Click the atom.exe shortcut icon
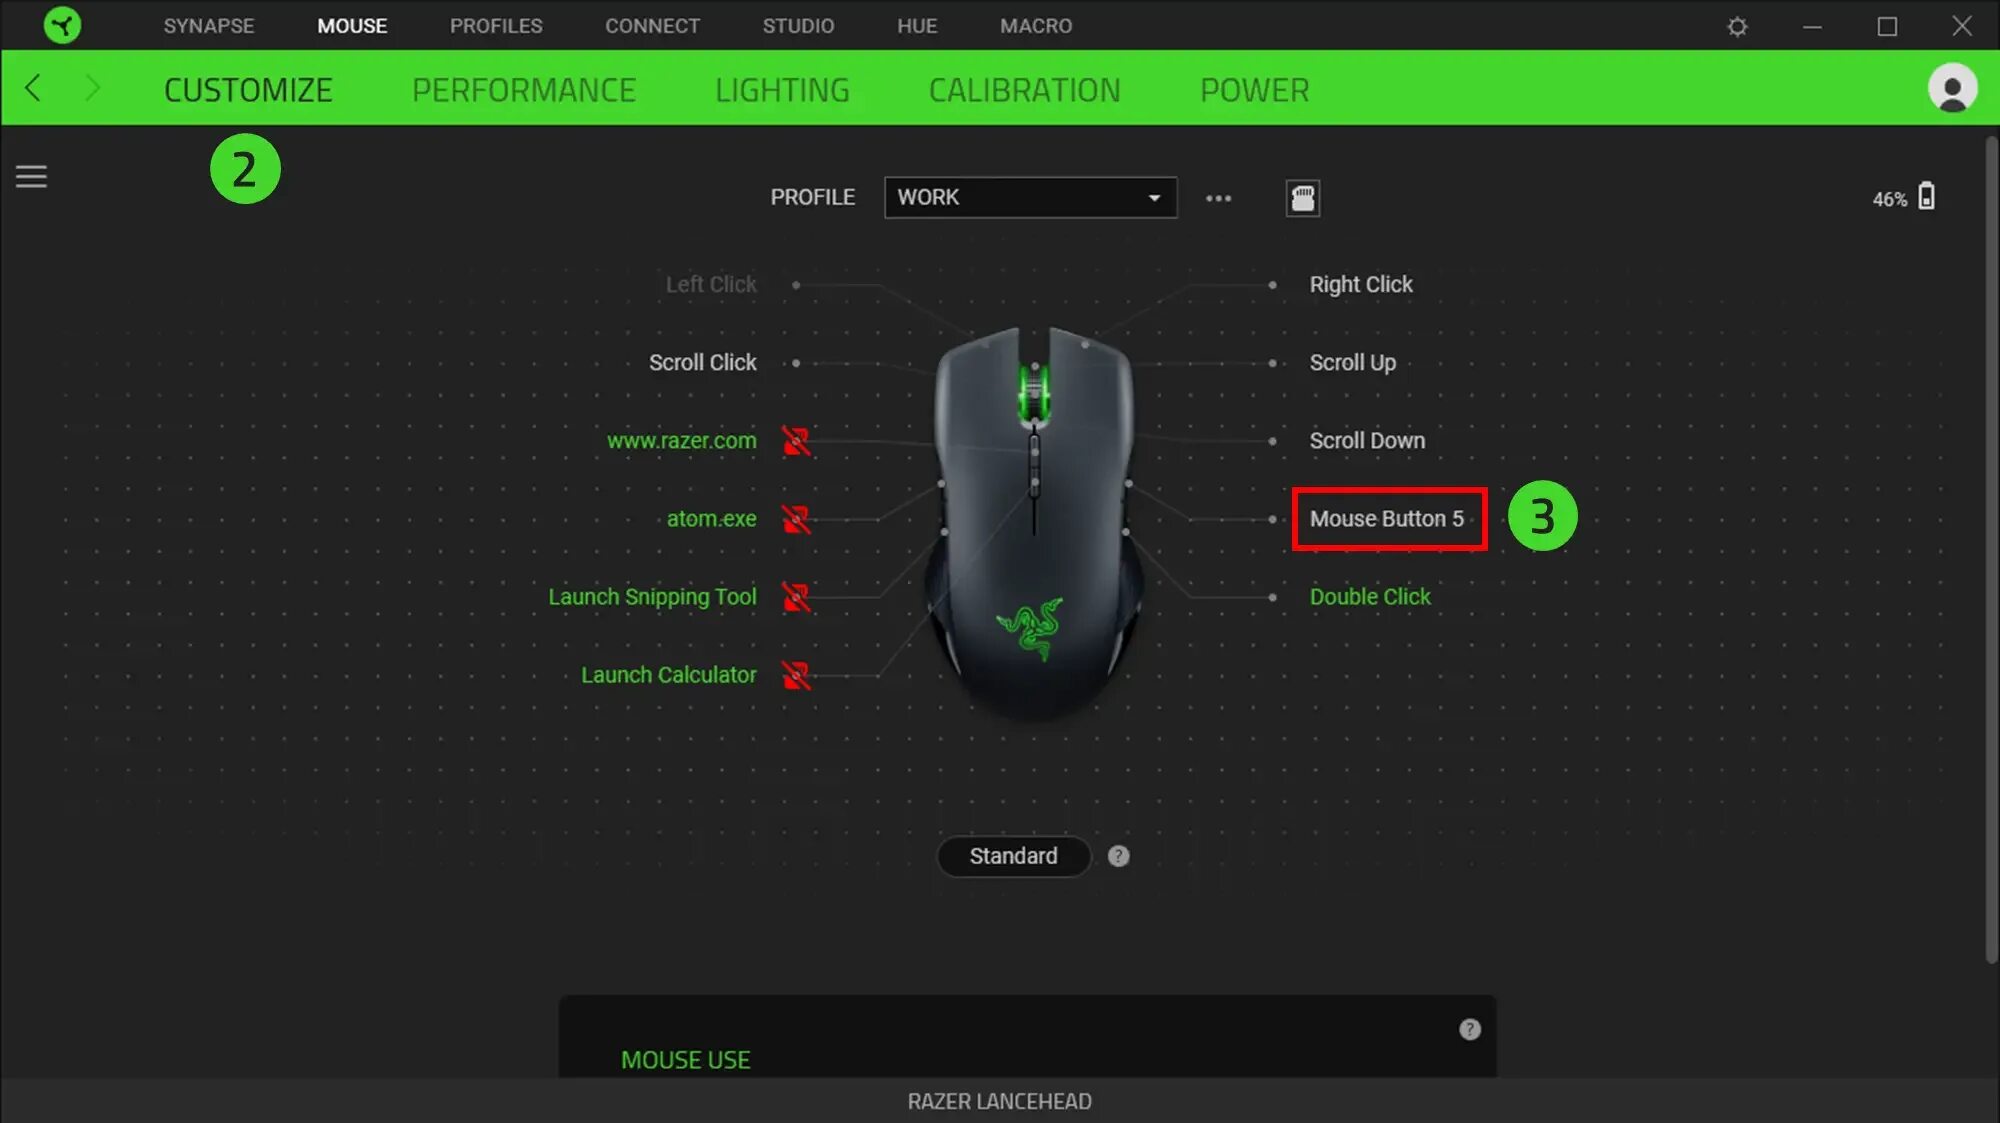 794,519
